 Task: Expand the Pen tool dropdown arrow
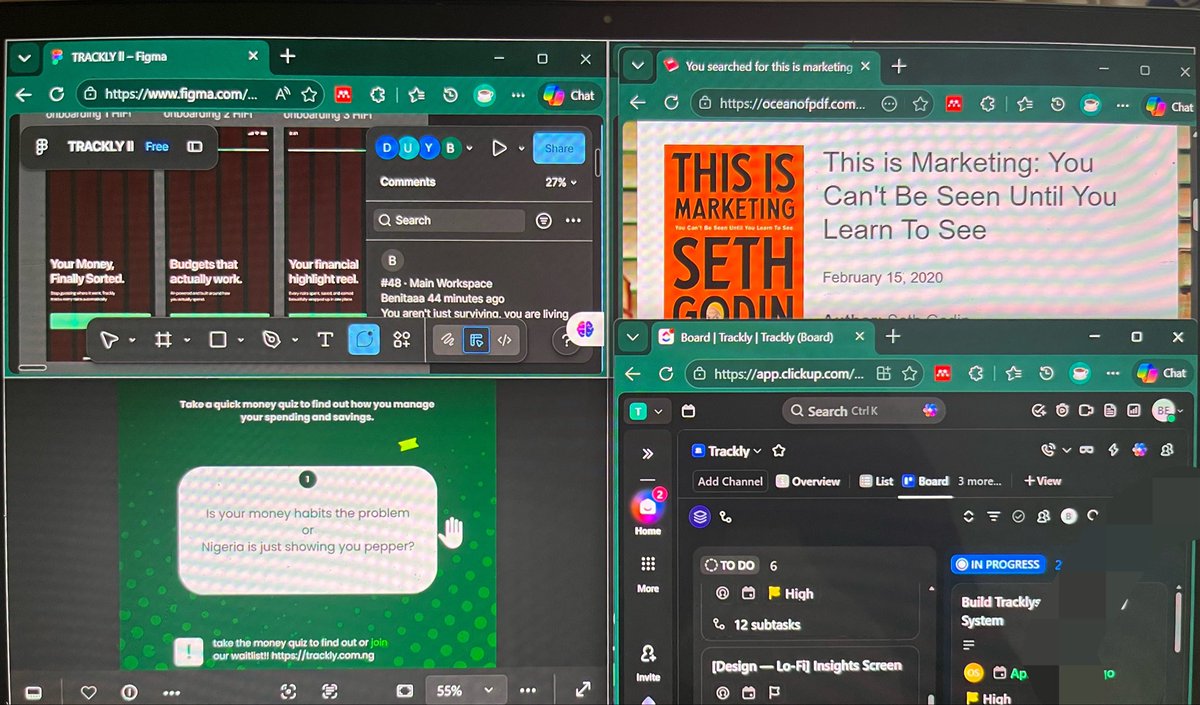click(x=294, y=341)
